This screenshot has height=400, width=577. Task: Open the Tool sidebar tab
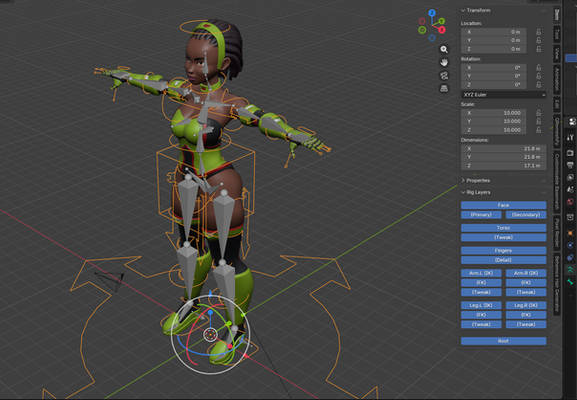[x=557, y=34]
